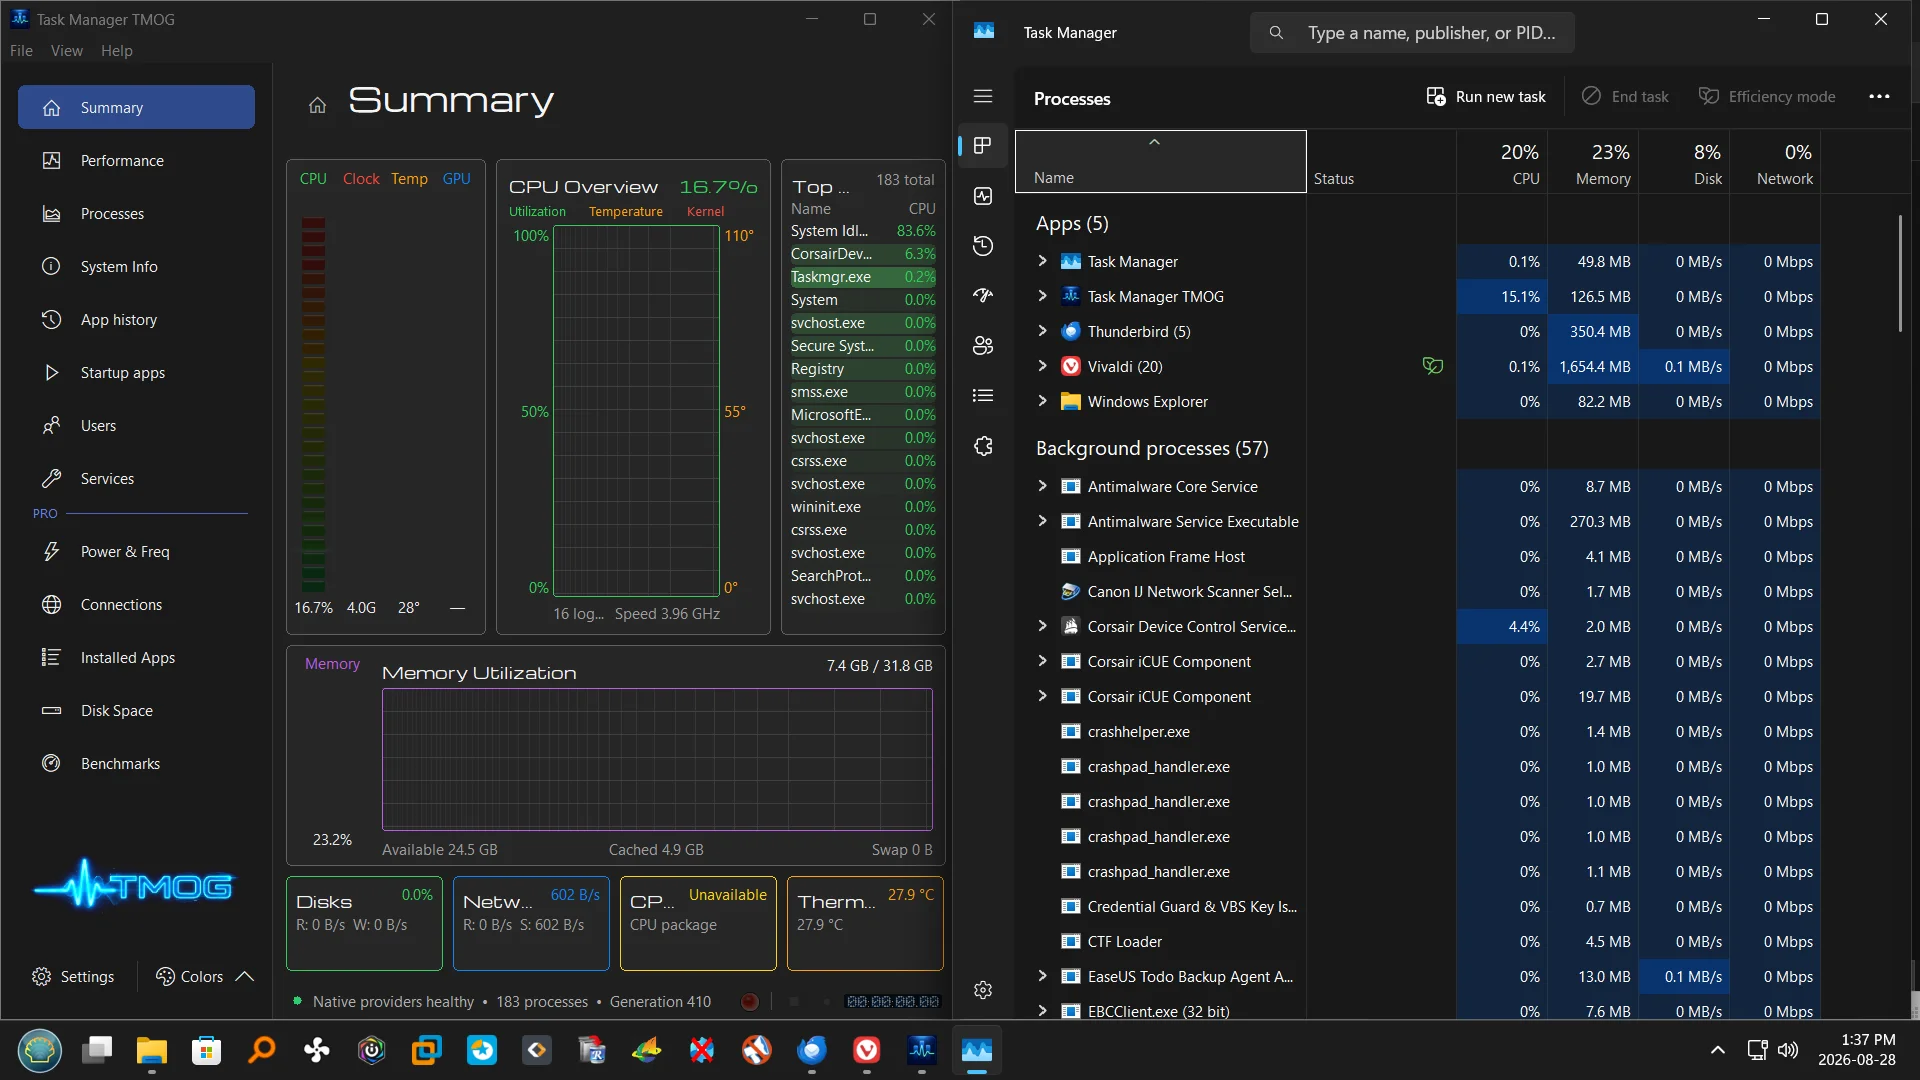Screen dimensions: 1920x1080
Task: Open Services in the TMOG sidebar
Action: pos(136,478)
